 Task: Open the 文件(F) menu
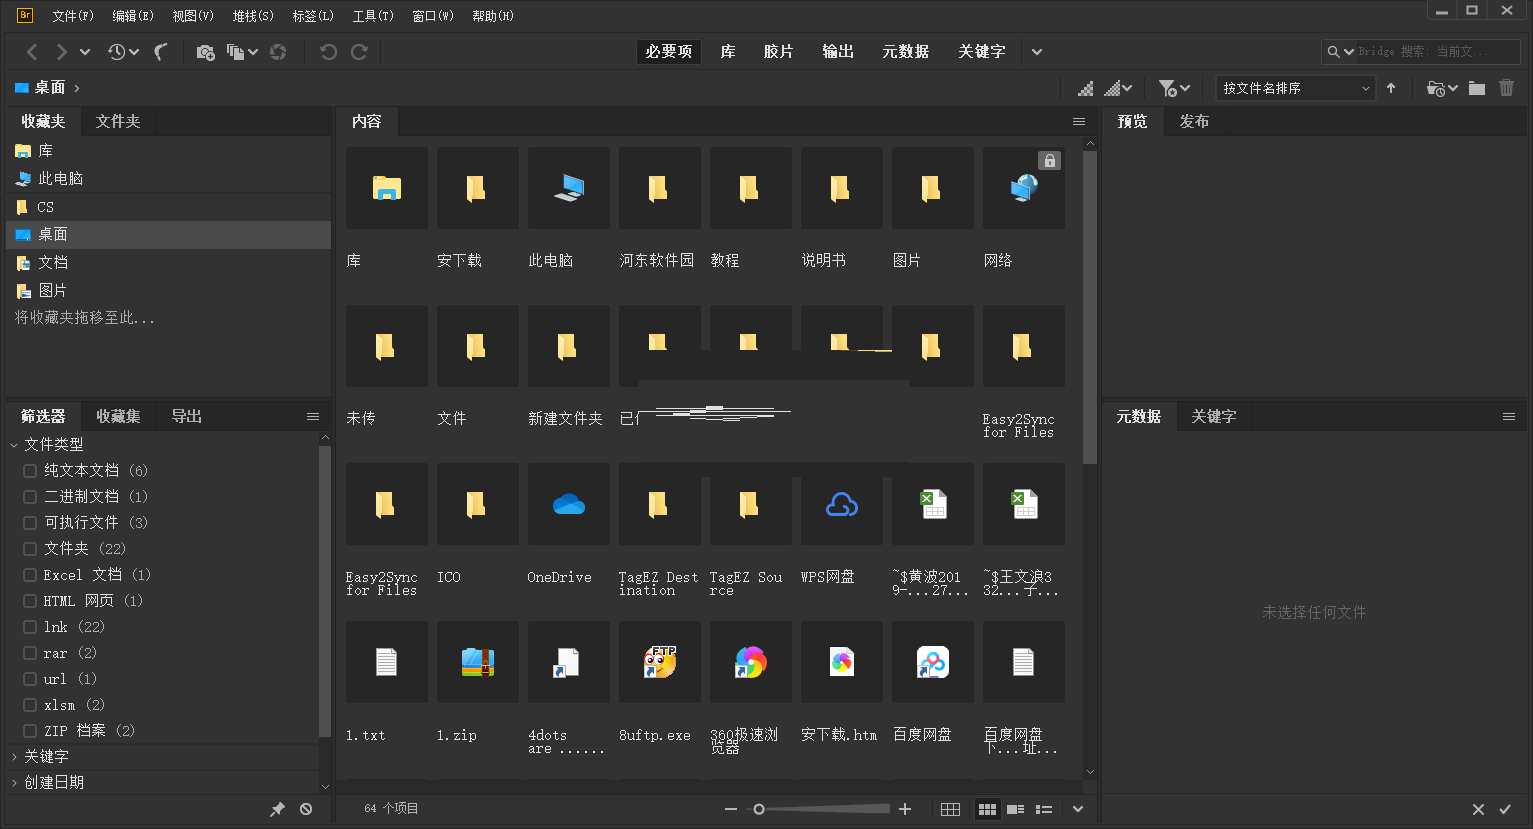pos(73,16)
